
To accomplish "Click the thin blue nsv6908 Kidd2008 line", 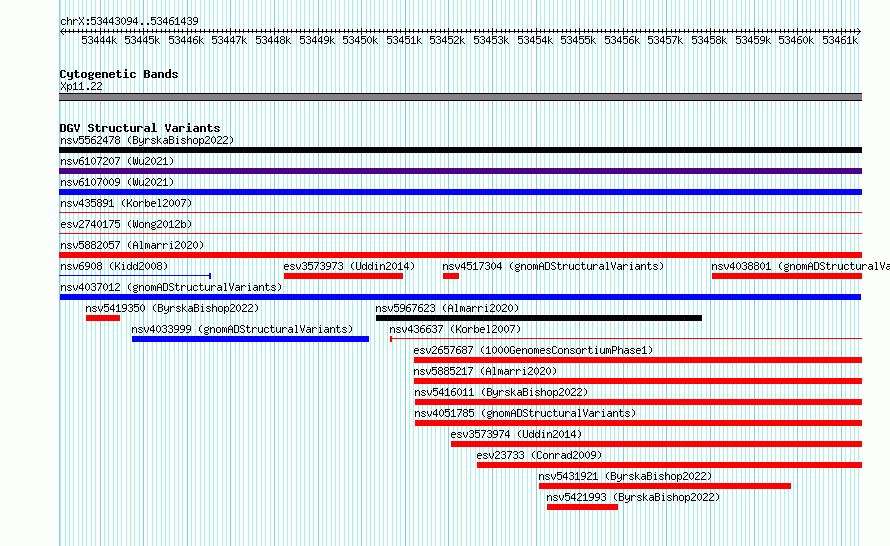I will [x=135, y=276].
